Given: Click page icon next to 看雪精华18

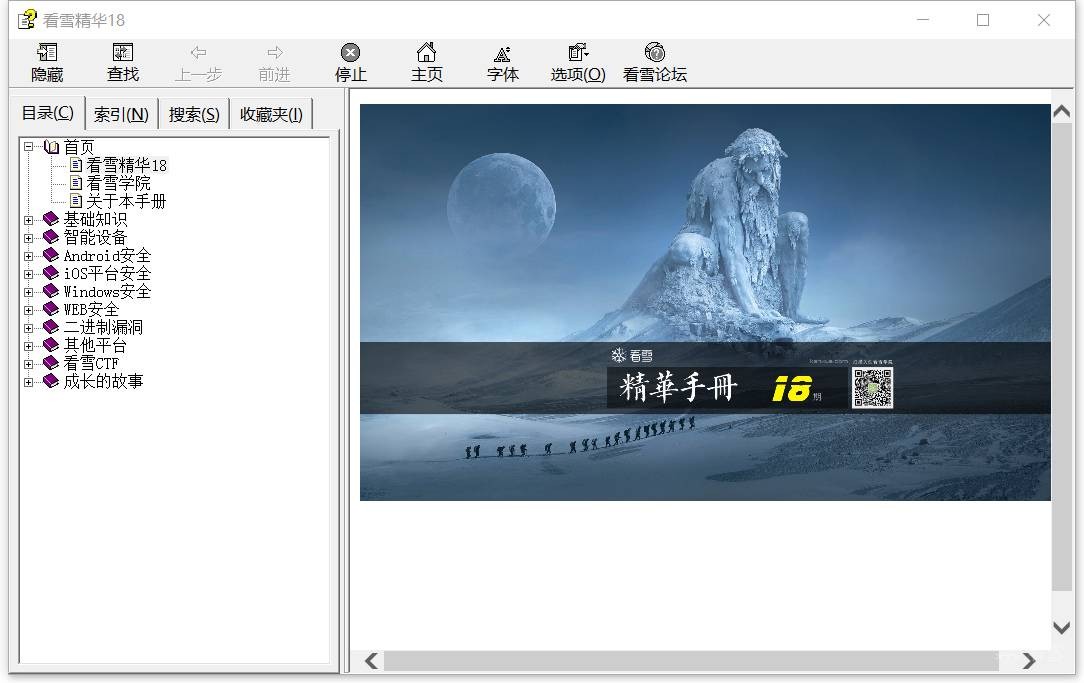Looking at the screenshot, I should (76, 165).
